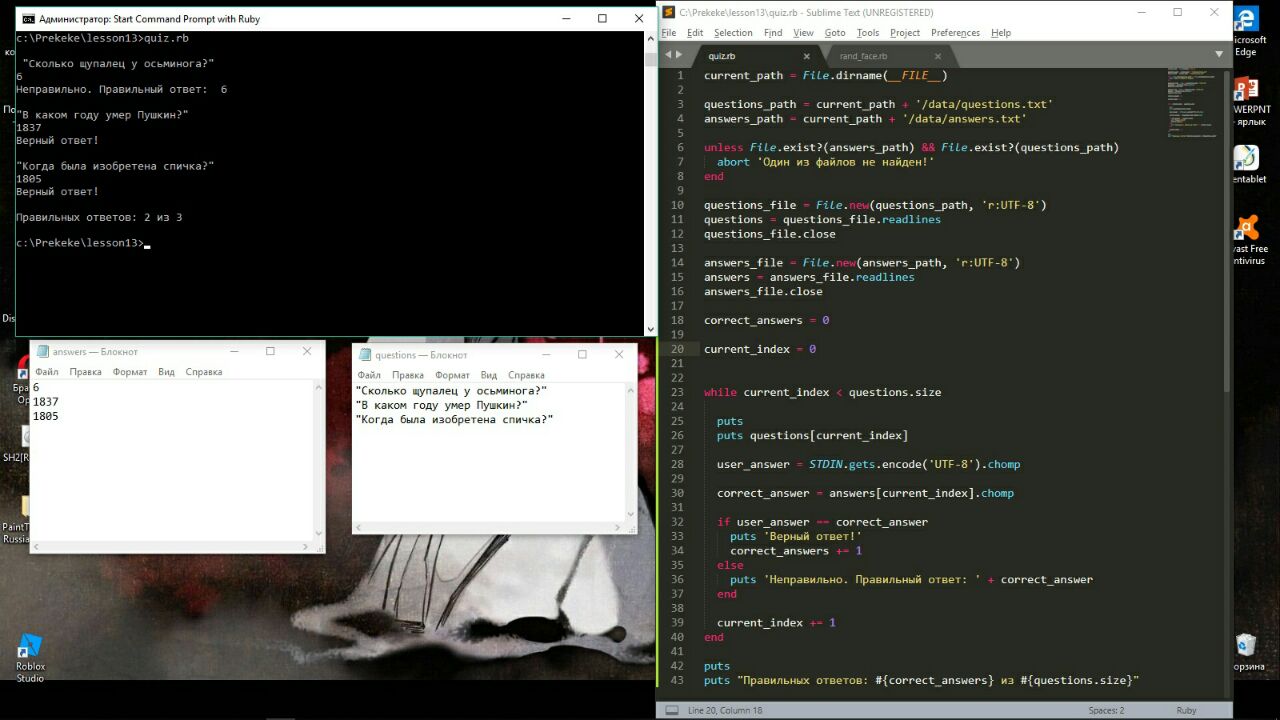Open Формат menu in questions Notepad
Image resolution: width=1280 pixels, height=720 pixels.
452,375
